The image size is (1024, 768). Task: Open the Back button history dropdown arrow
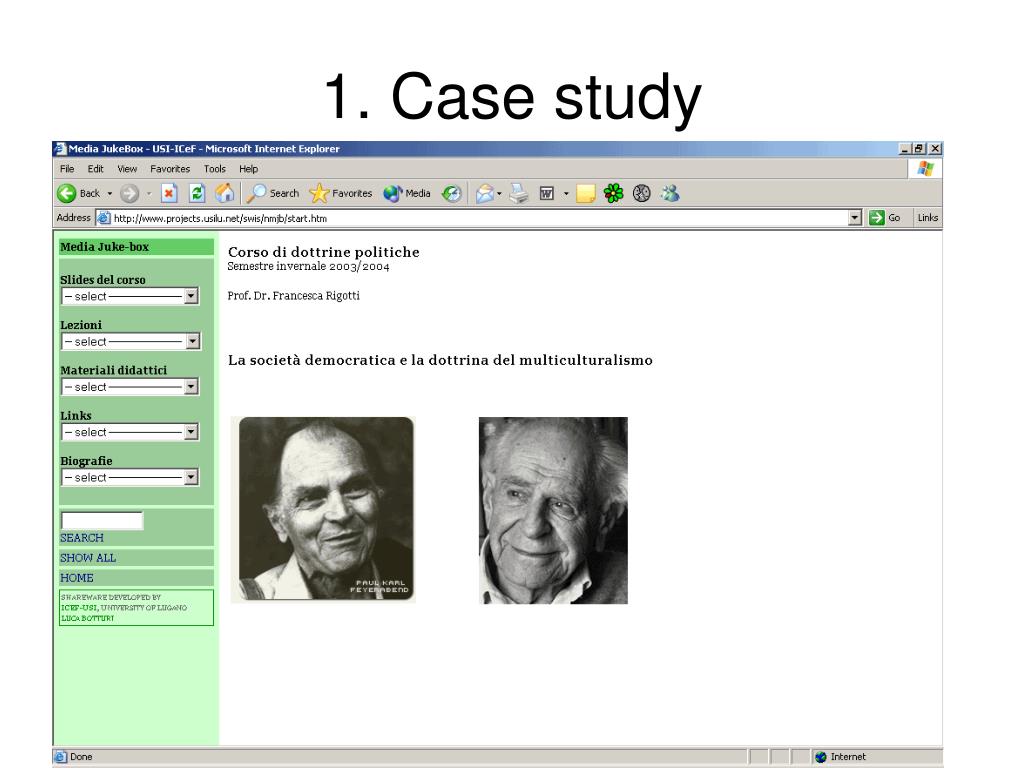[110, 193]
